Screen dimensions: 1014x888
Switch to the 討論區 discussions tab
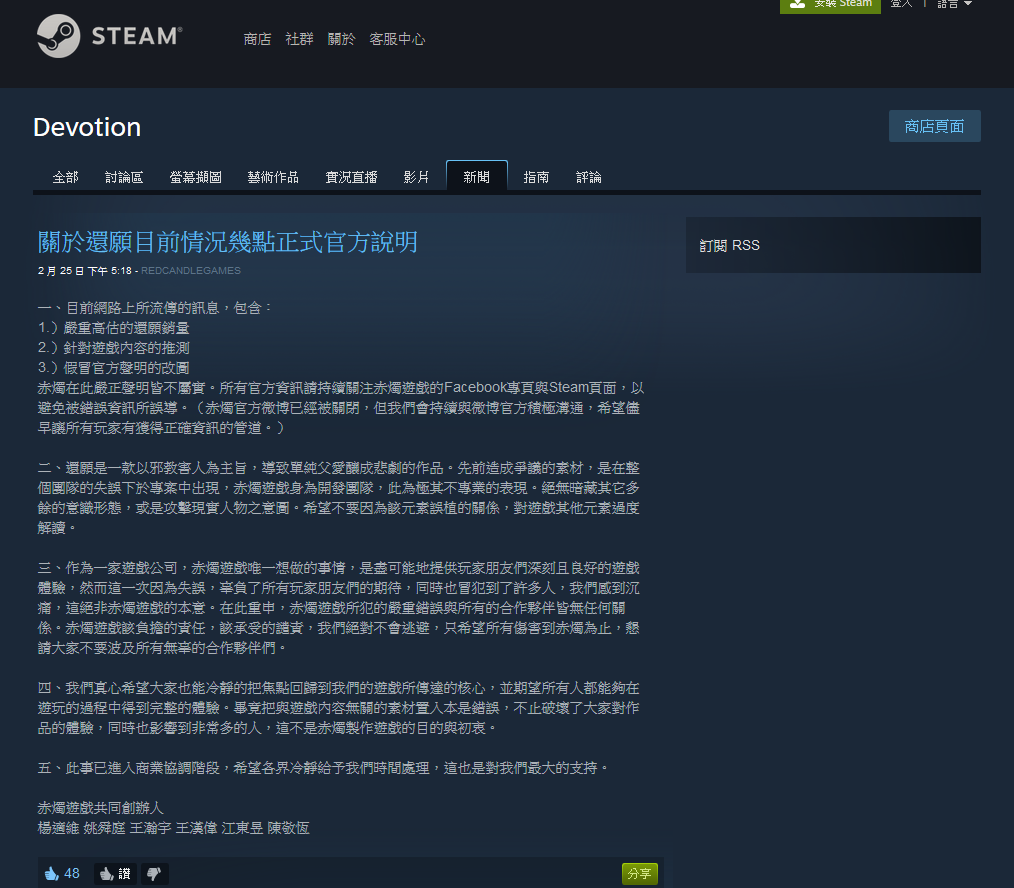(x=124, y=177)
